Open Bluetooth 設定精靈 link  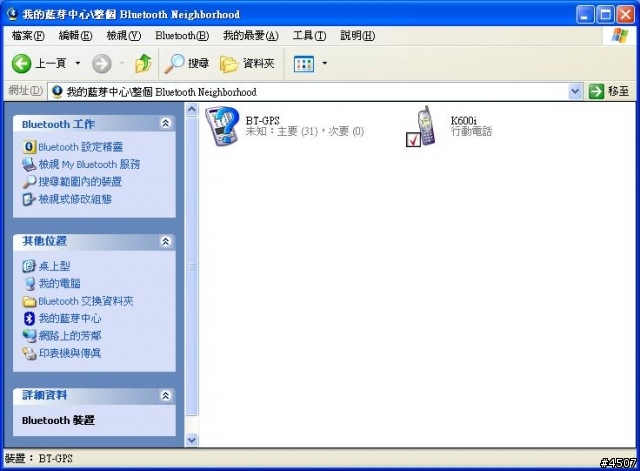tap(80, 147)
